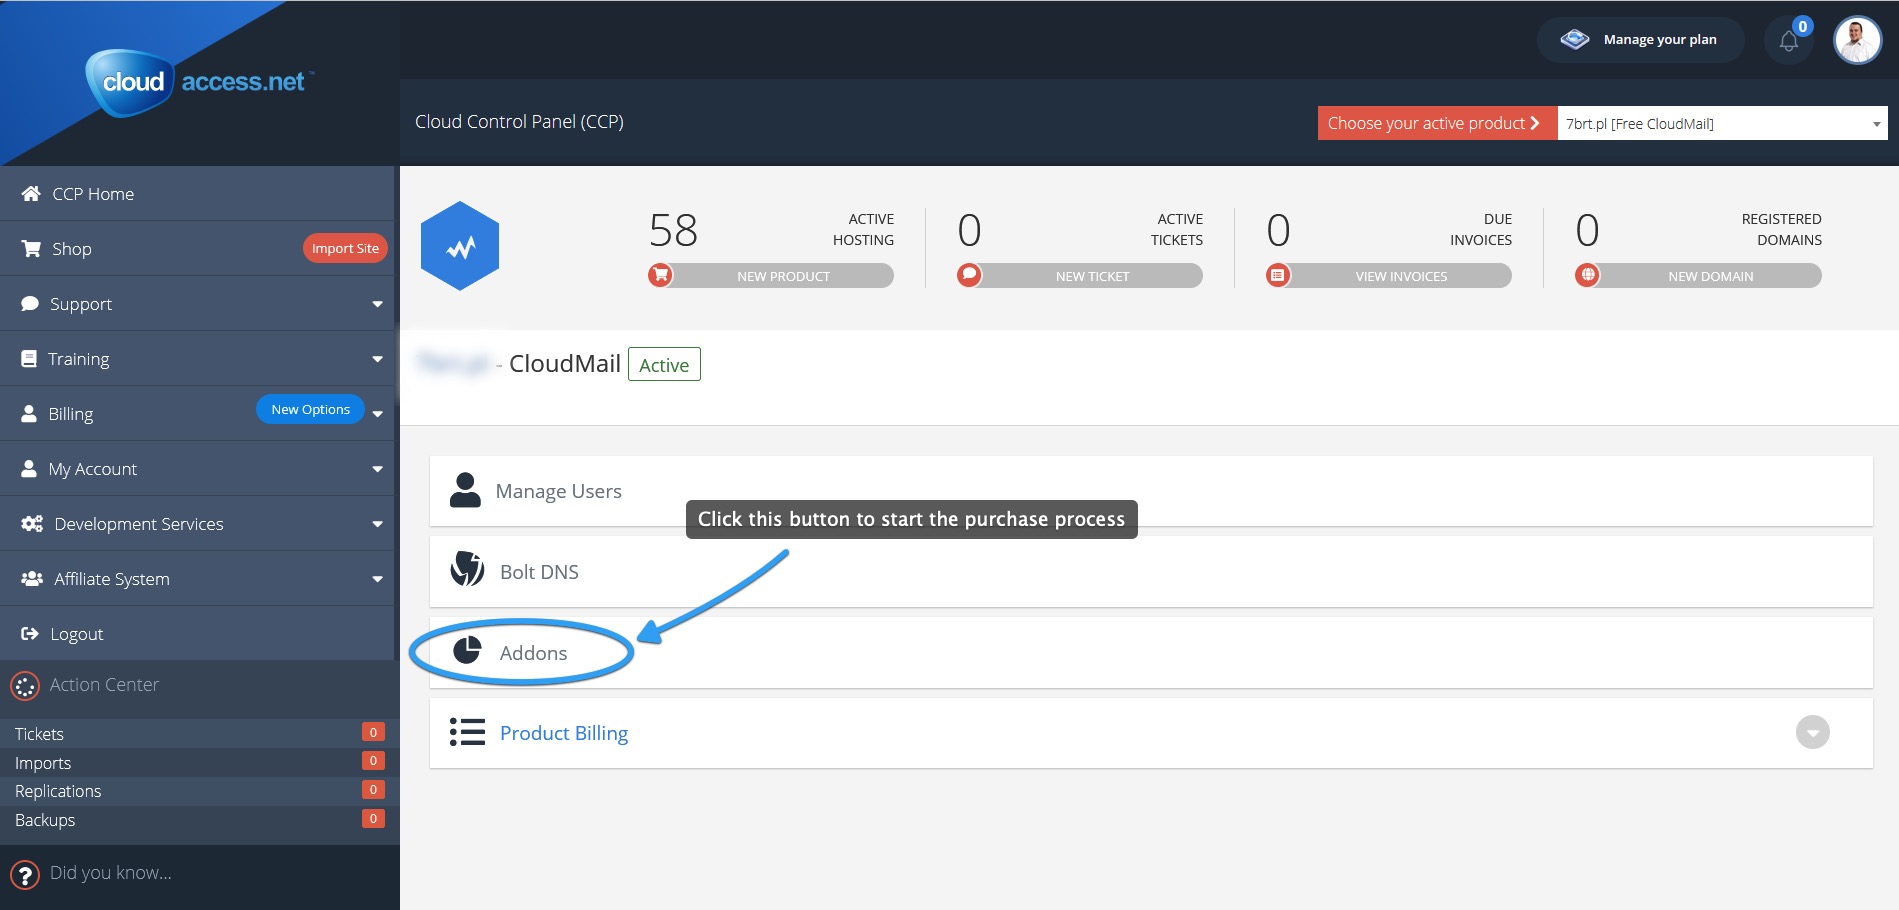The height and width of the screenshot is (910, 1899).
Task: Click the Development Services gears icon
Action: click(32, 523)
